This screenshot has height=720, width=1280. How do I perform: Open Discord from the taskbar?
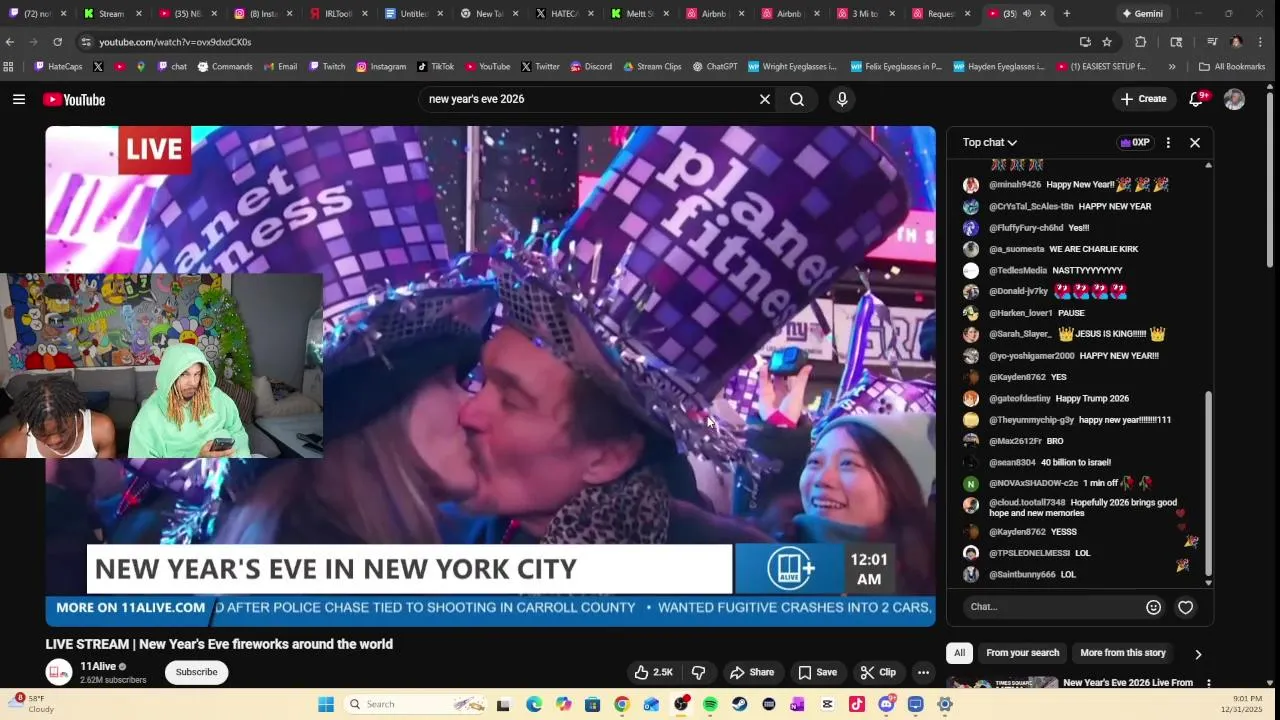click(x=886, y=704)
